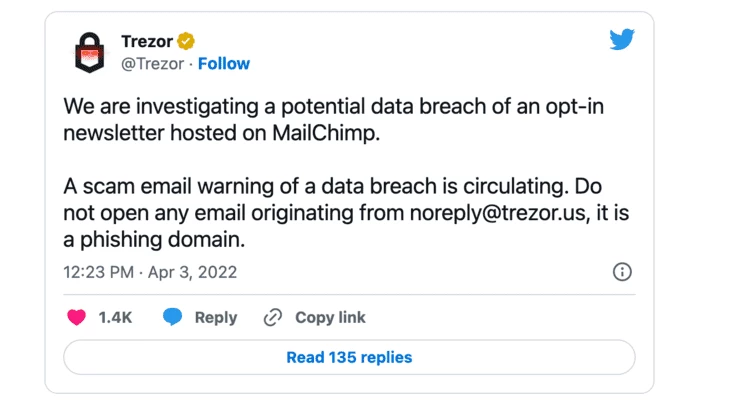Open the Trezor display name
Image resolution: width=730 pixels, height=406 pixels.
tap(147, 41)
